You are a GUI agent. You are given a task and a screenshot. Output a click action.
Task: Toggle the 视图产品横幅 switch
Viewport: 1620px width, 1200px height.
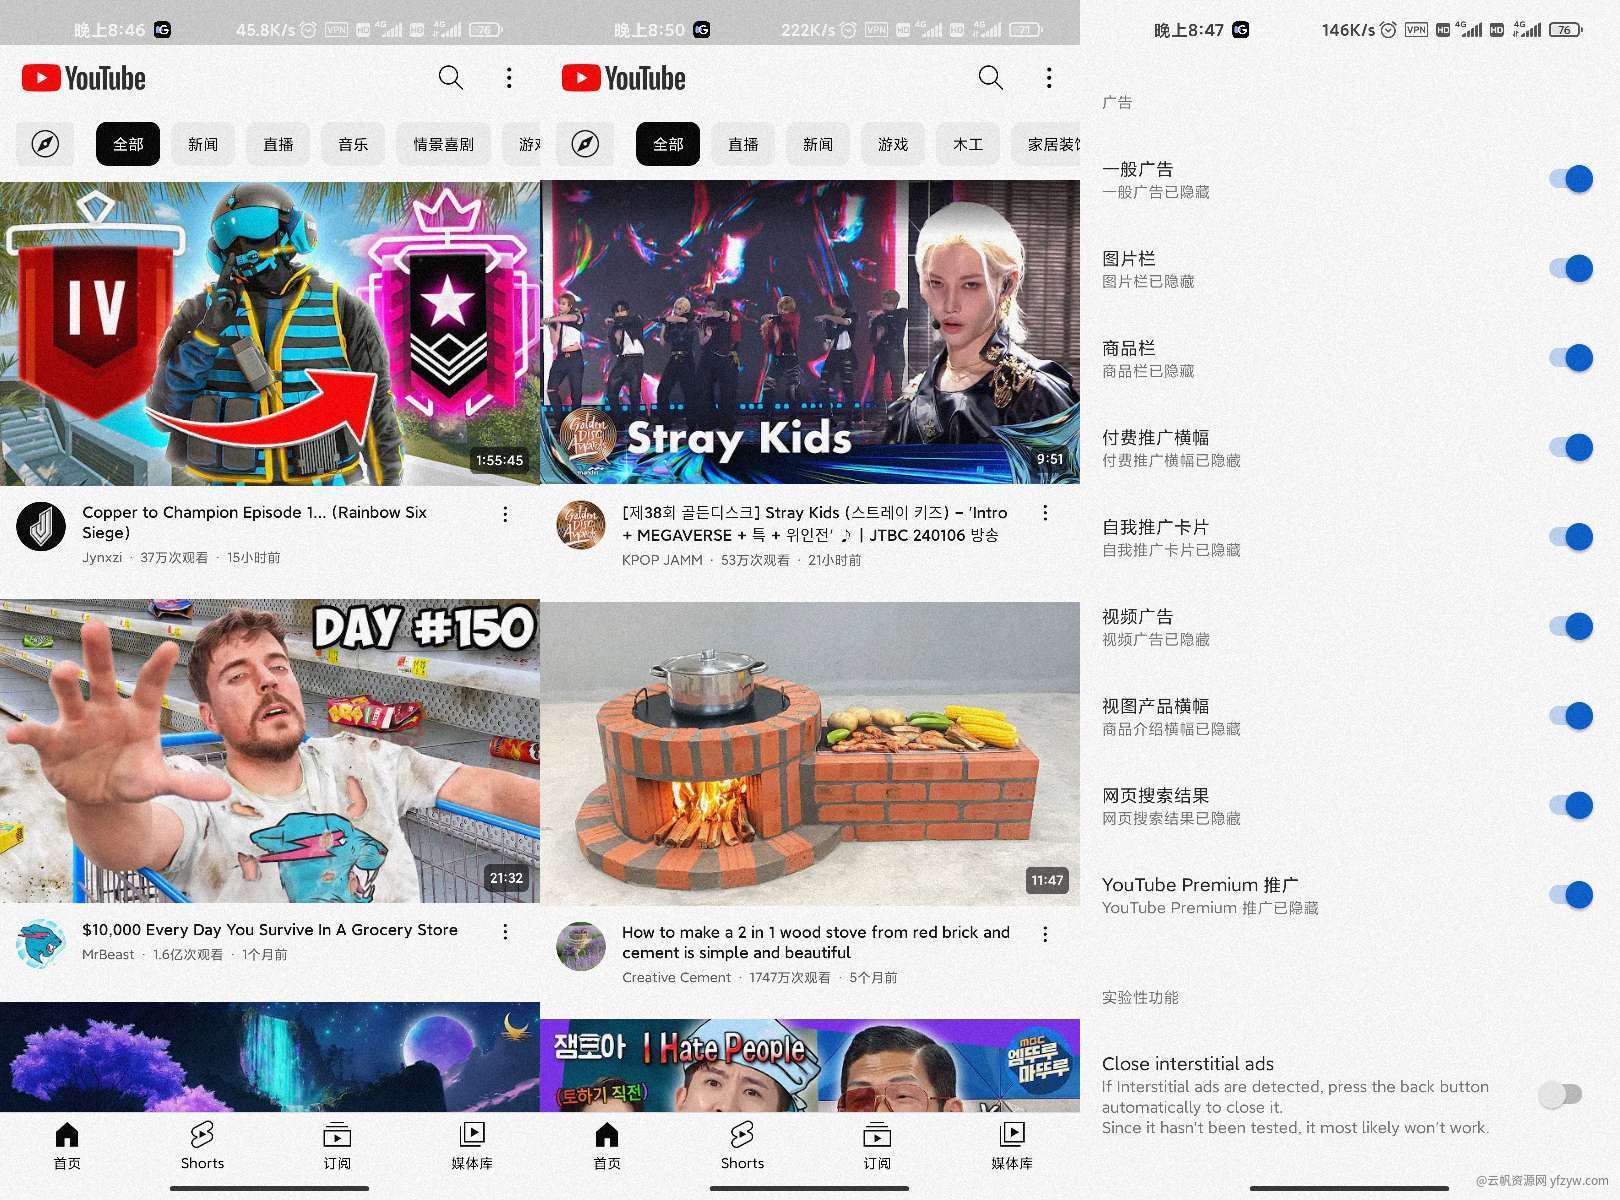click(x=1570, y=716)
